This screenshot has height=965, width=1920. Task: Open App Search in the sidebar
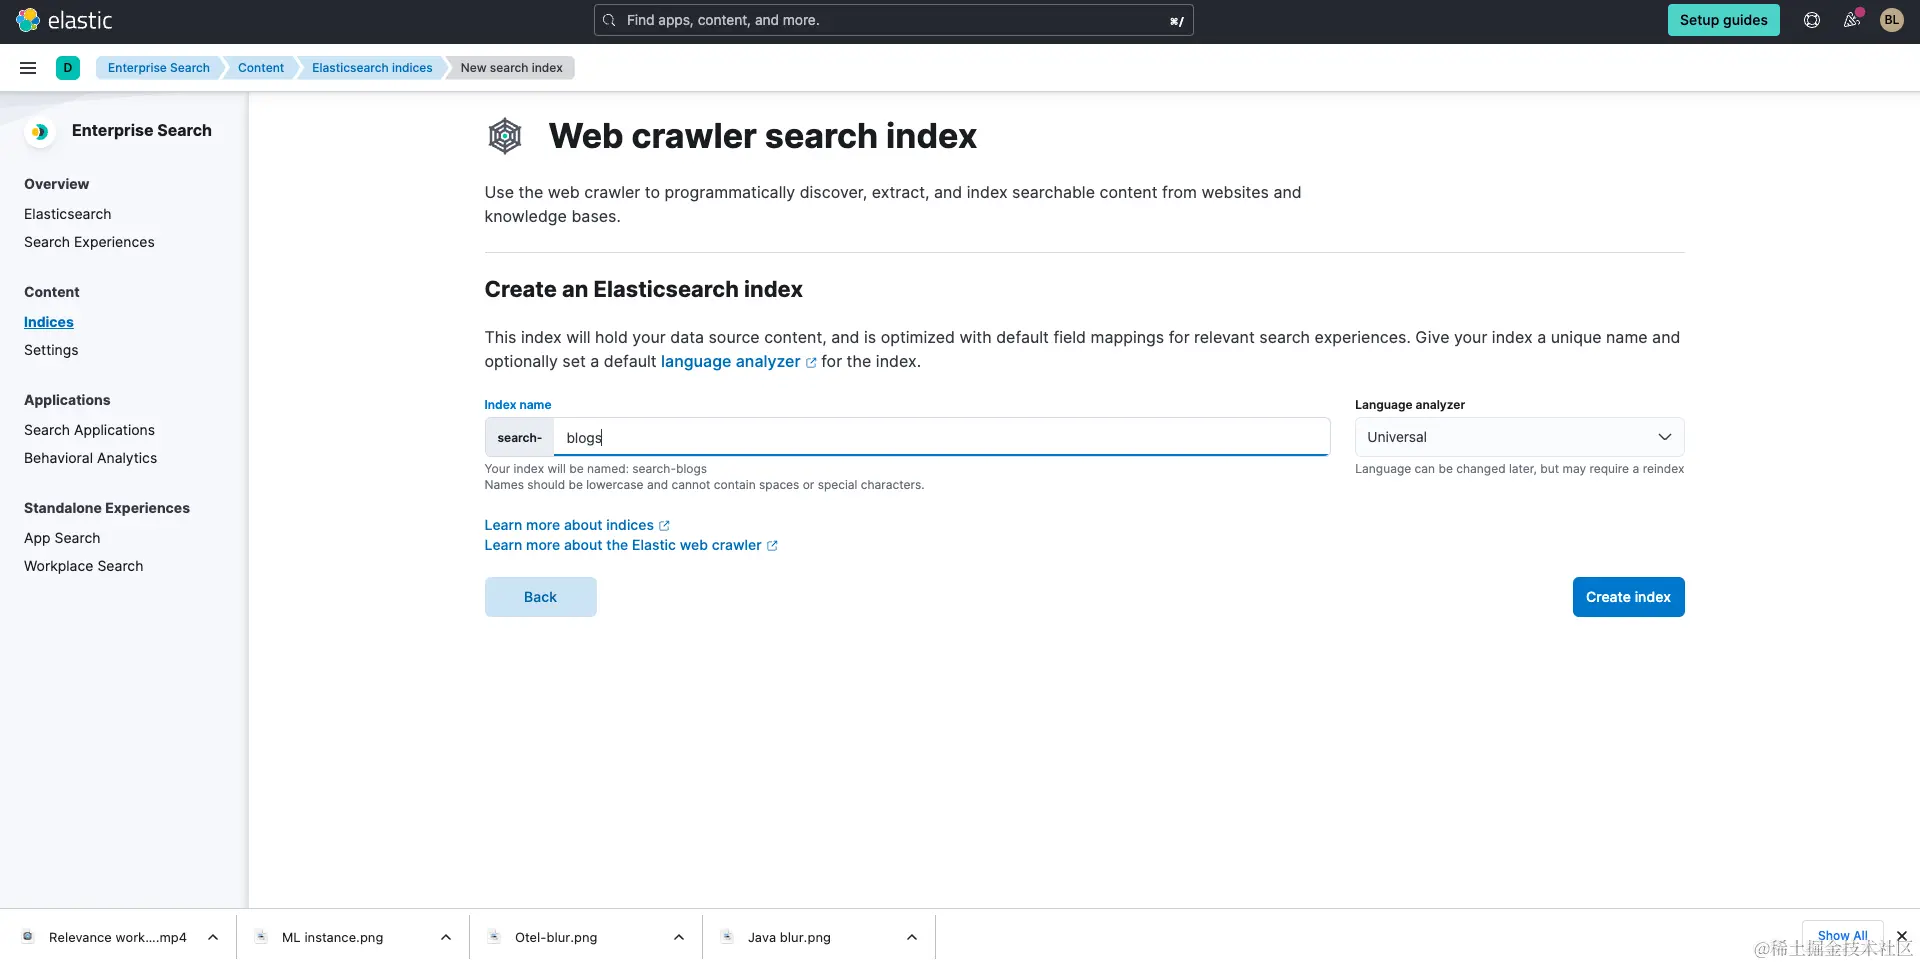click(62, 538)
